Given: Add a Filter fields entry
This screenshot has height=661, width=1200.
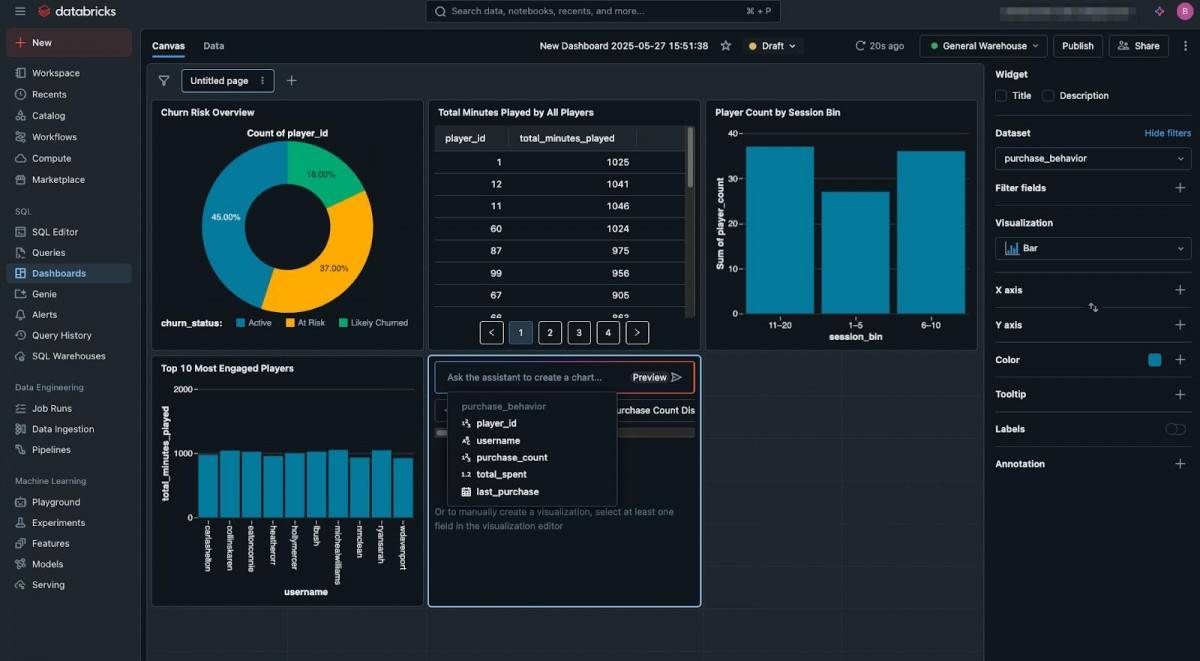Looking at the screenshot, I should (x=1180, y=188).
